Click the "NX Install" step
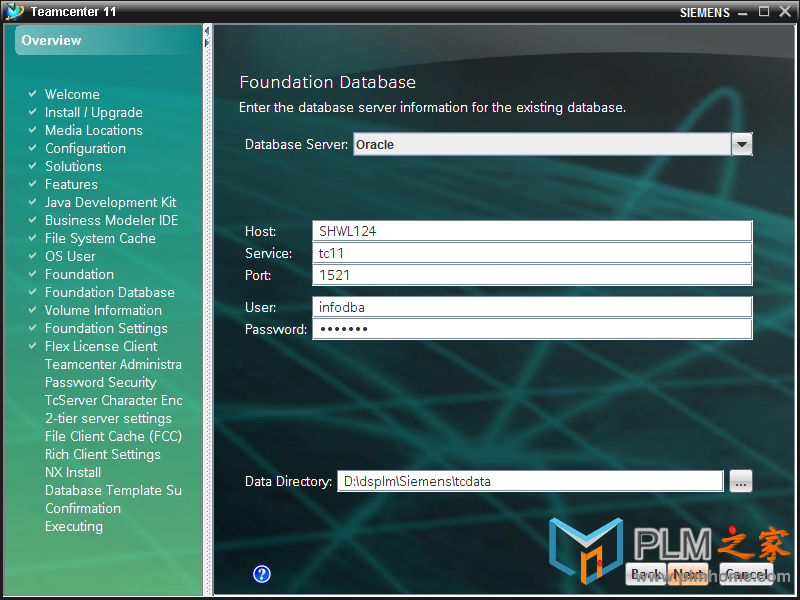Viewport: 800px width, 600px height. tap(73, 472)
